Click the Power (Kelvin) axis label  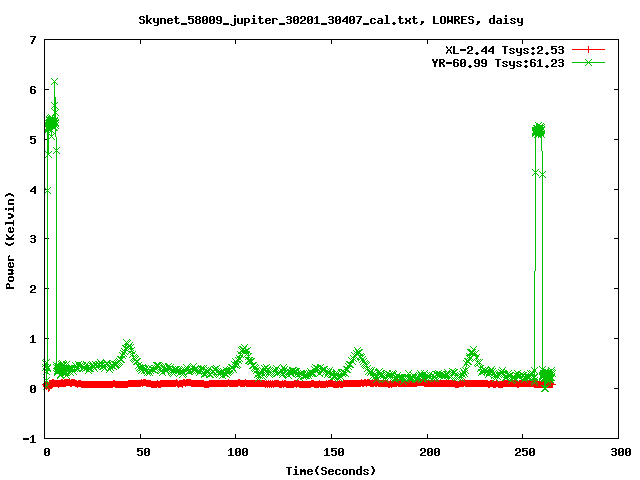pos(10,241)
